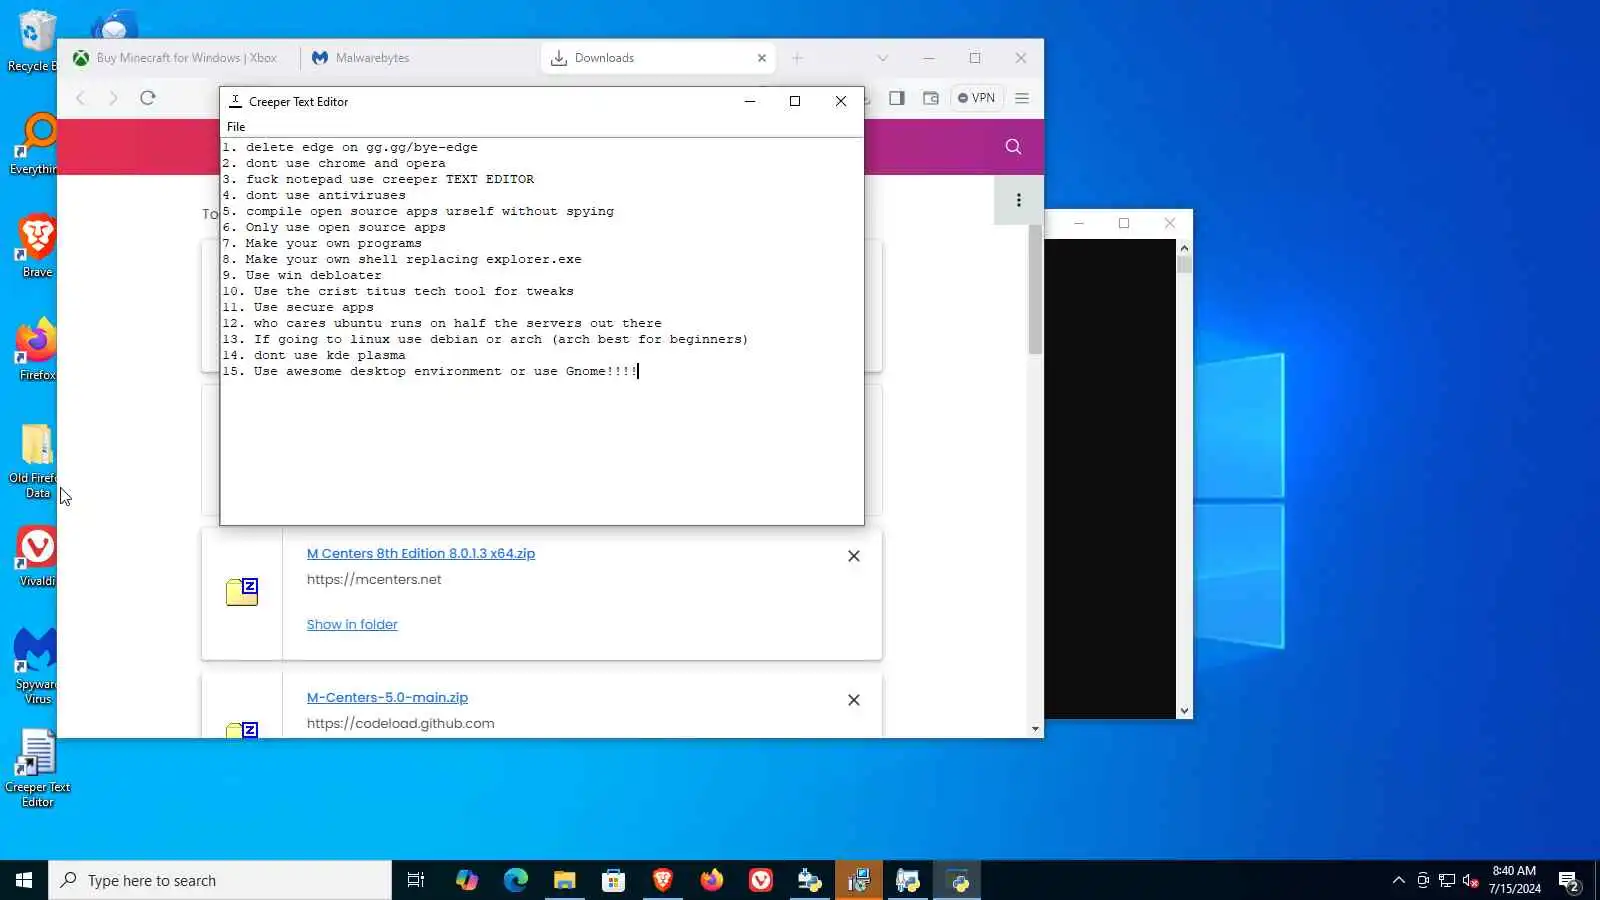1600x900 pixels.
Task: Open Microsoft Store from the taskbar
Action: (x=614, y=880)
